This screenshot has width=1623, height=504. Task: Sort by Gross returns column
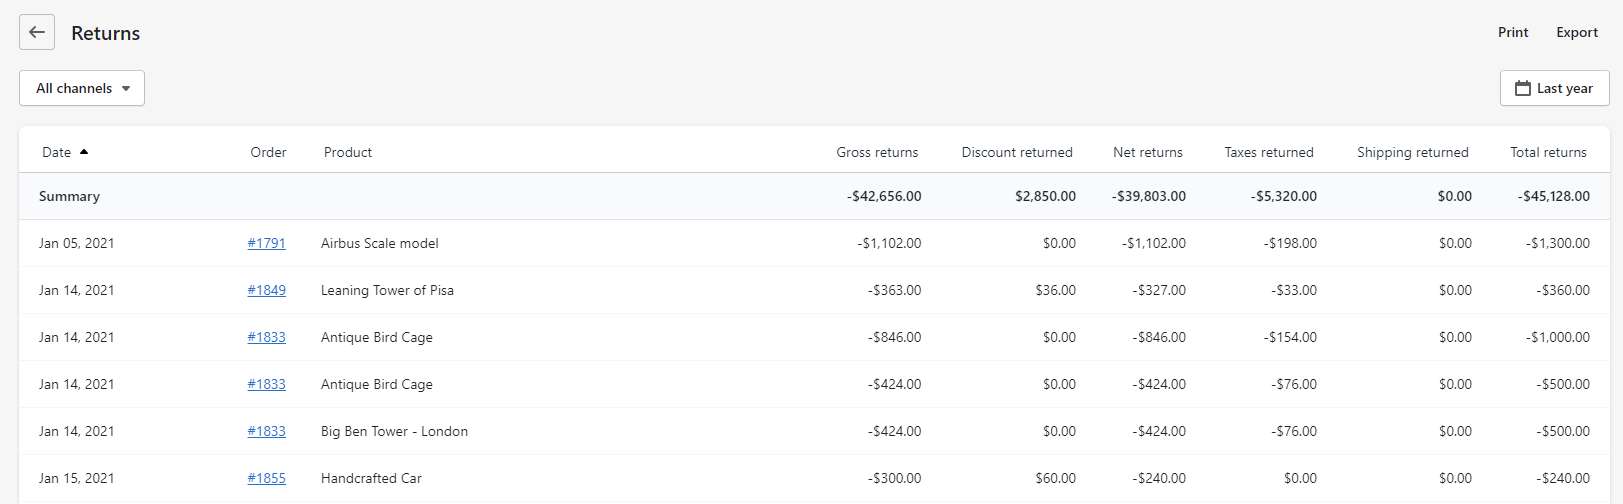pos(877,152)
